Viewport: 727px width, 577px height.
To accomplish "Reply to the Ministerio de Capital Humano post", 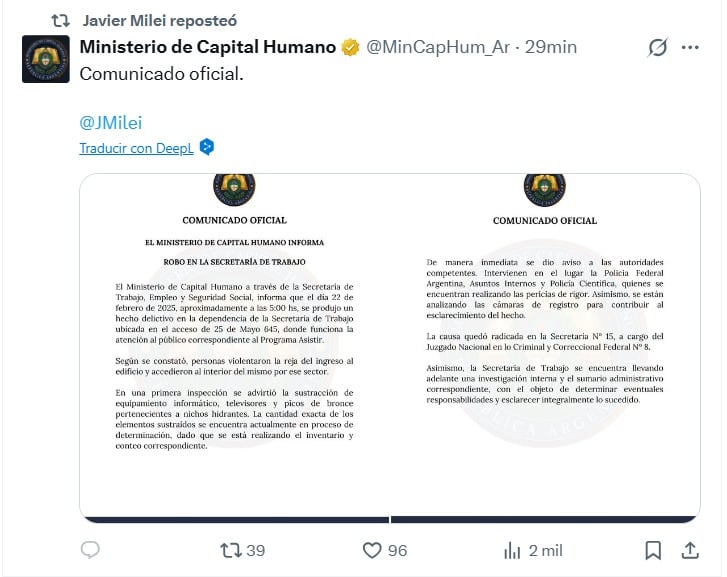I will click(x=90, y=550).
